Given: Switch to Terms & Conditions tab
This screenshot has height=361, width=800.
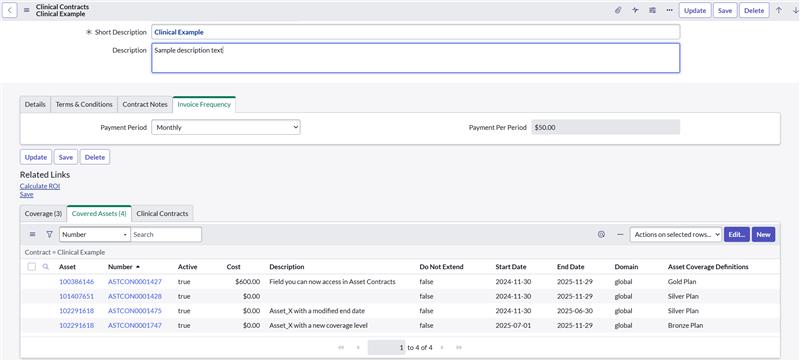Looking at the screenshot, I should [84, 105].
